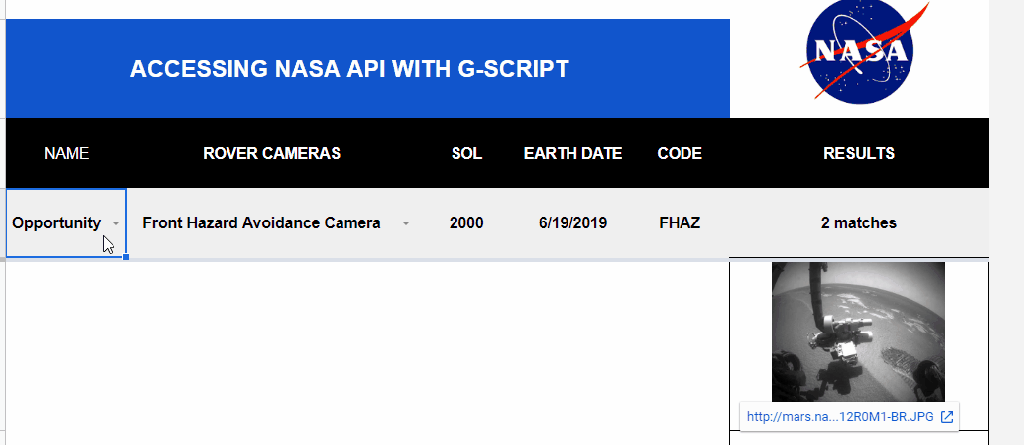Select the 6/19/2019 earth date cell

pos(572,223)
